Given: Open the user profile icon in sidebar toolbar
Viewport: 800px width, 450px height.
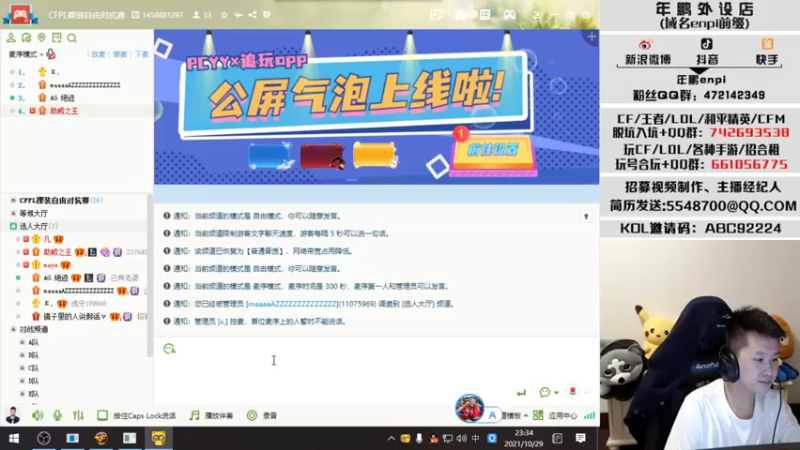Looking at the screenshot, I should point(11,38).
